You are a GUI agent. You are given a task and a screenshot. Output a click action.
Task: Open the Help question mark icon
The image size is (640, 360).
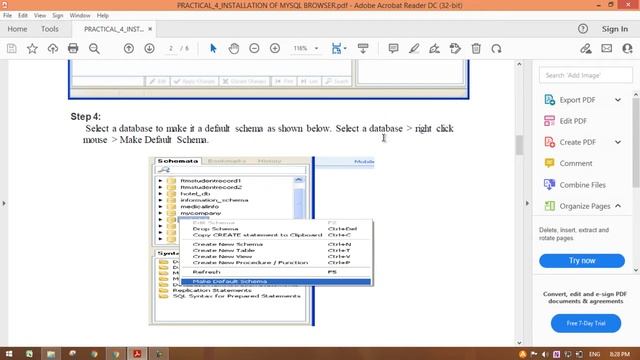(583, 29)
